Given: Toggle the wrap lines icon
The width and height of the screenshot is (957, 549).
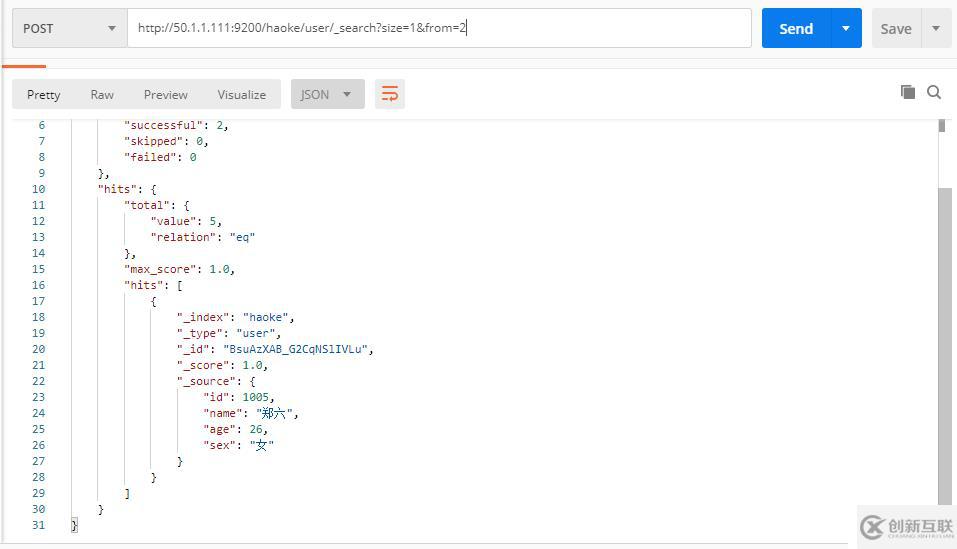Looking at the screenshot, I should (389, 94).
